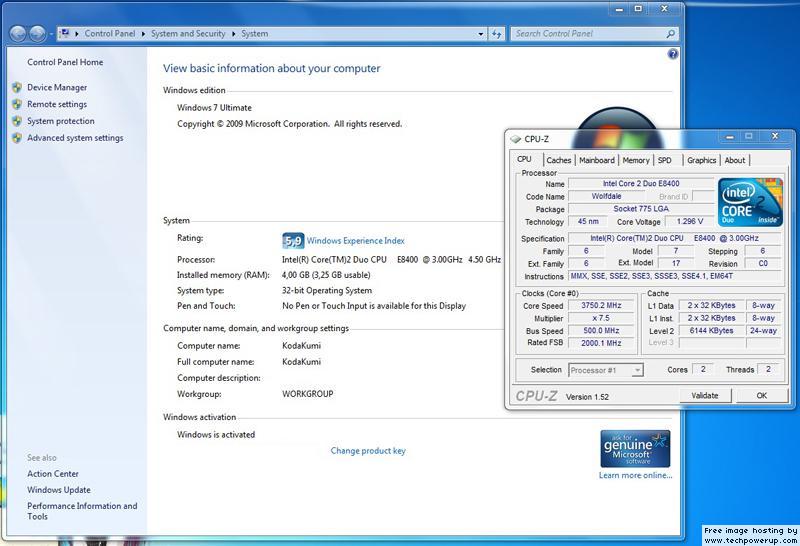Click Control Panel breadcrumb in address bar
800x546 pixels.
110,33
